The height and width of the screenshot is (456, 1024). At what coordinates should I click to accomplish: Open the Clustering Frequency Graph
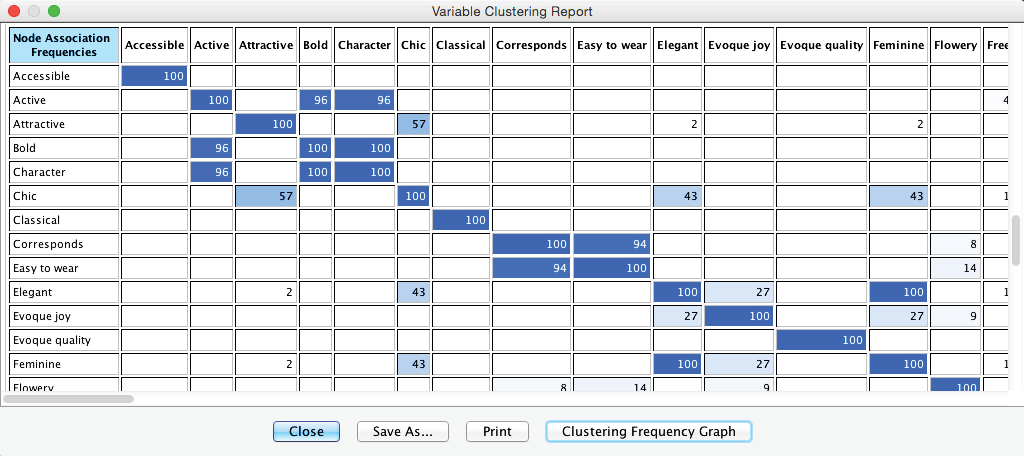point(648,432)
